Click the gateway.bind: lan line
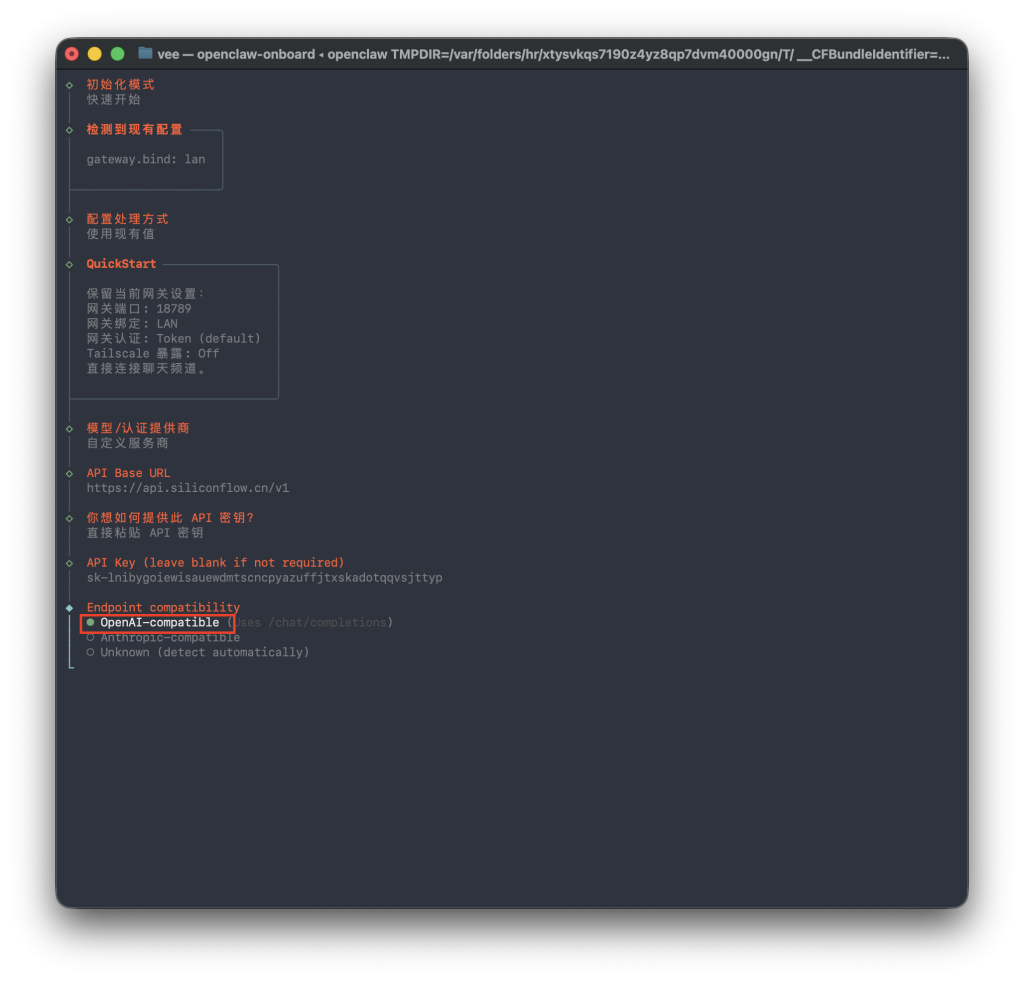The height and width of the screenshot is (982, 1024). [x=145, y=159]
